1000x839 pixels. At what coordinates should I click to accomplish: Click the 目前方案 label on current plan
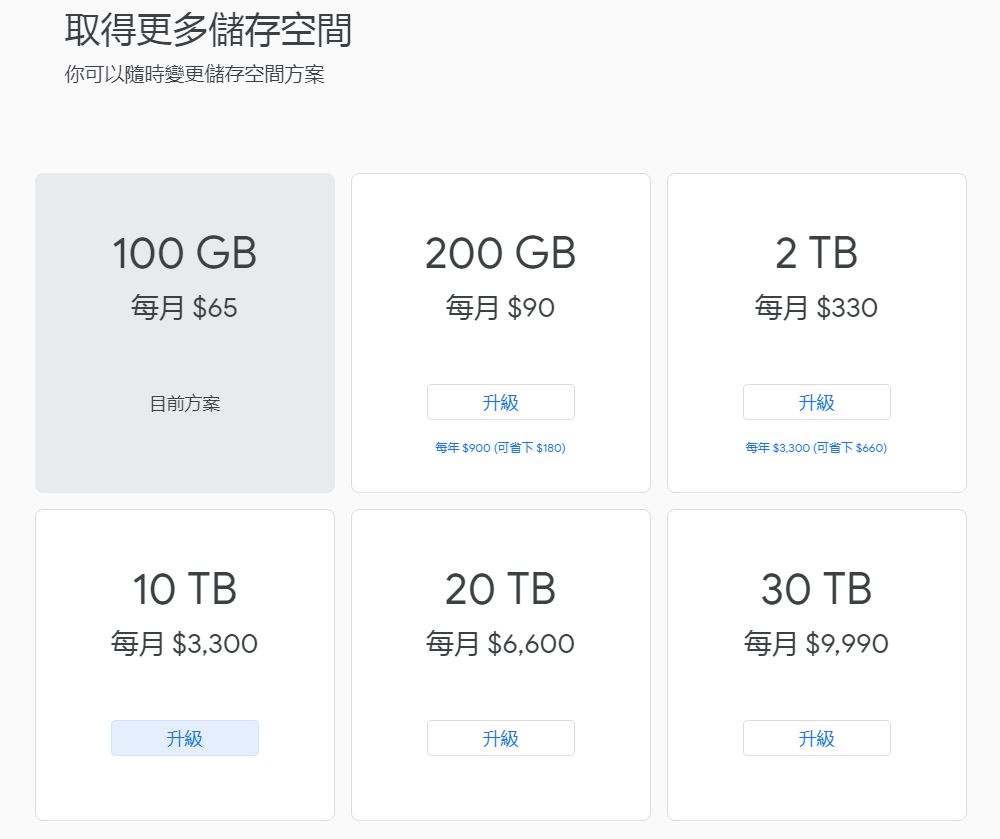point(184,404)
